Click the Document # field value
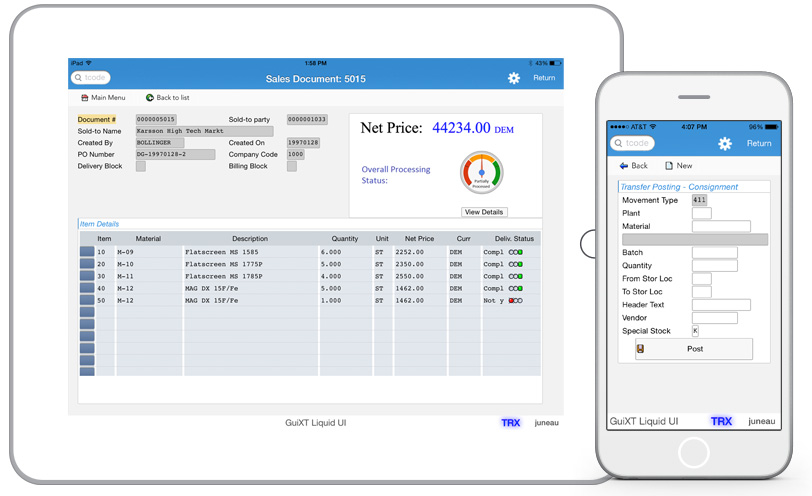 pos(156,120)
